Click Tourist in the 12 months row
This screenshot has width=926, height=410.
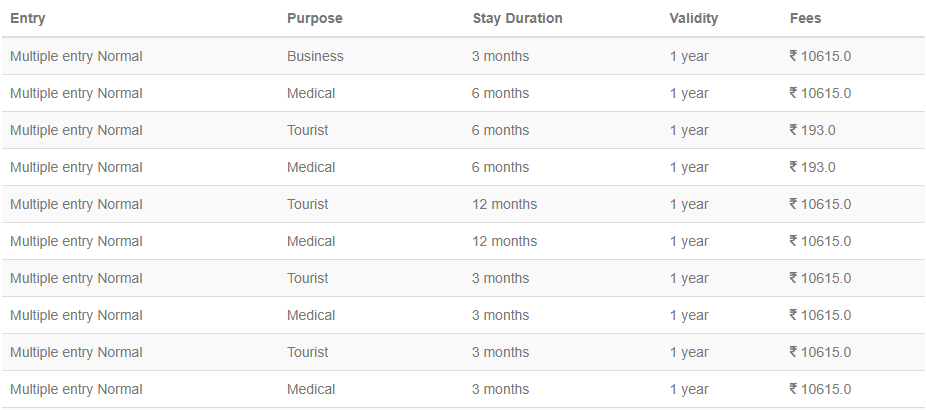click(307, 204)
